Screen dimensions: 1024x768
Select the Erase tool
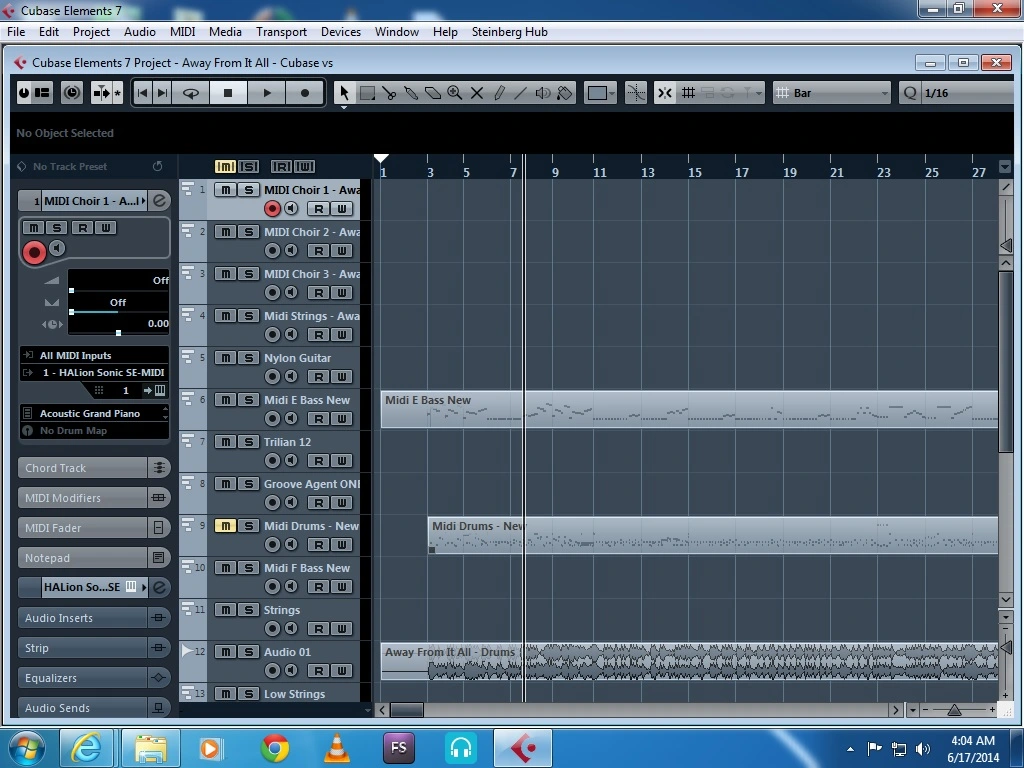pyautogui.click(x=432, y=93)
